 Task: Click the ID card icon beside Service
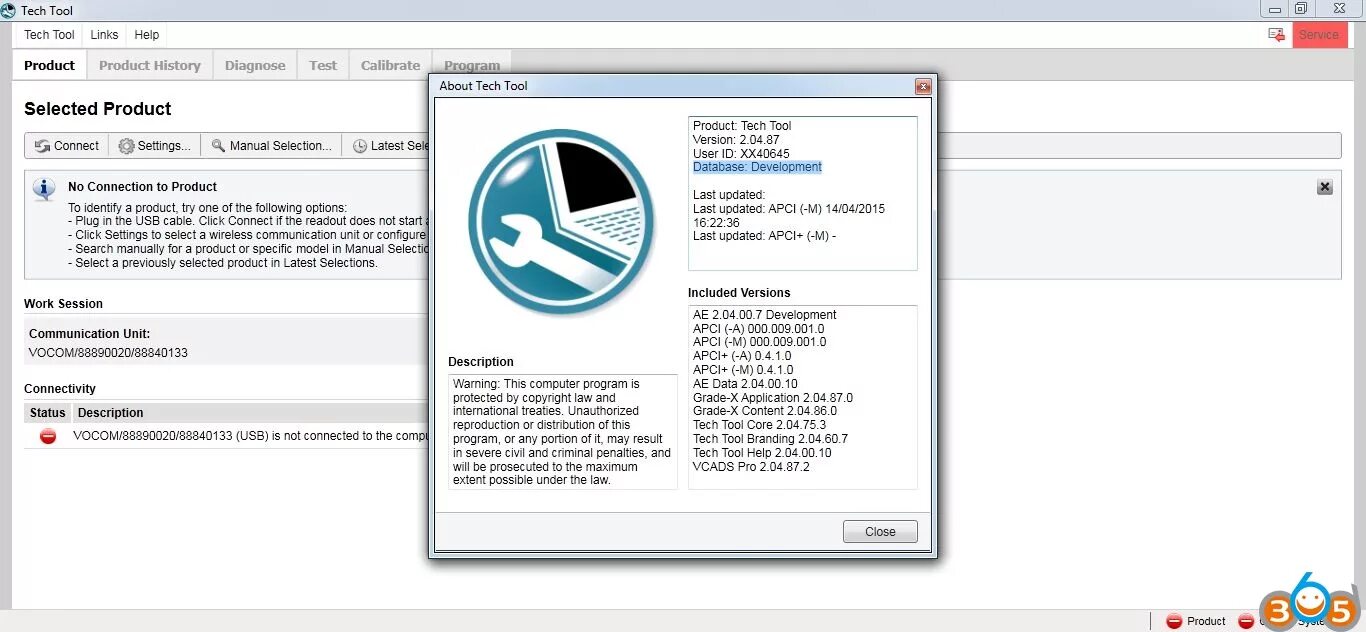1276,34
